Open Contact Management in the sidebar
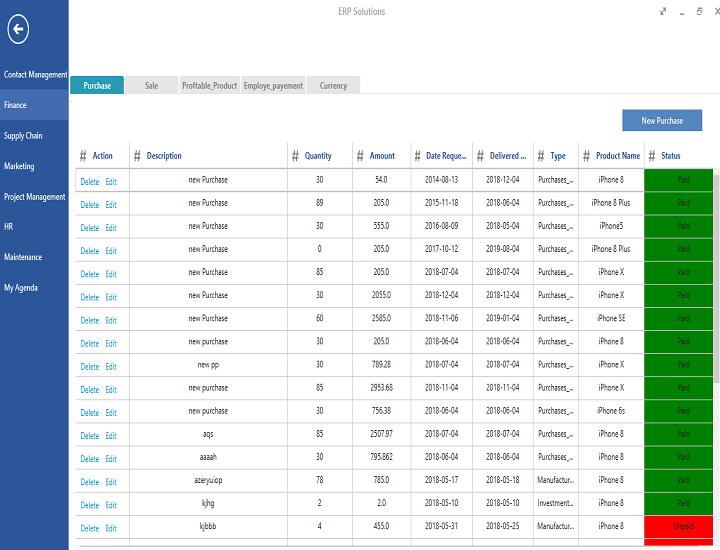The image size is (720, 550). [x=34, y=74]
